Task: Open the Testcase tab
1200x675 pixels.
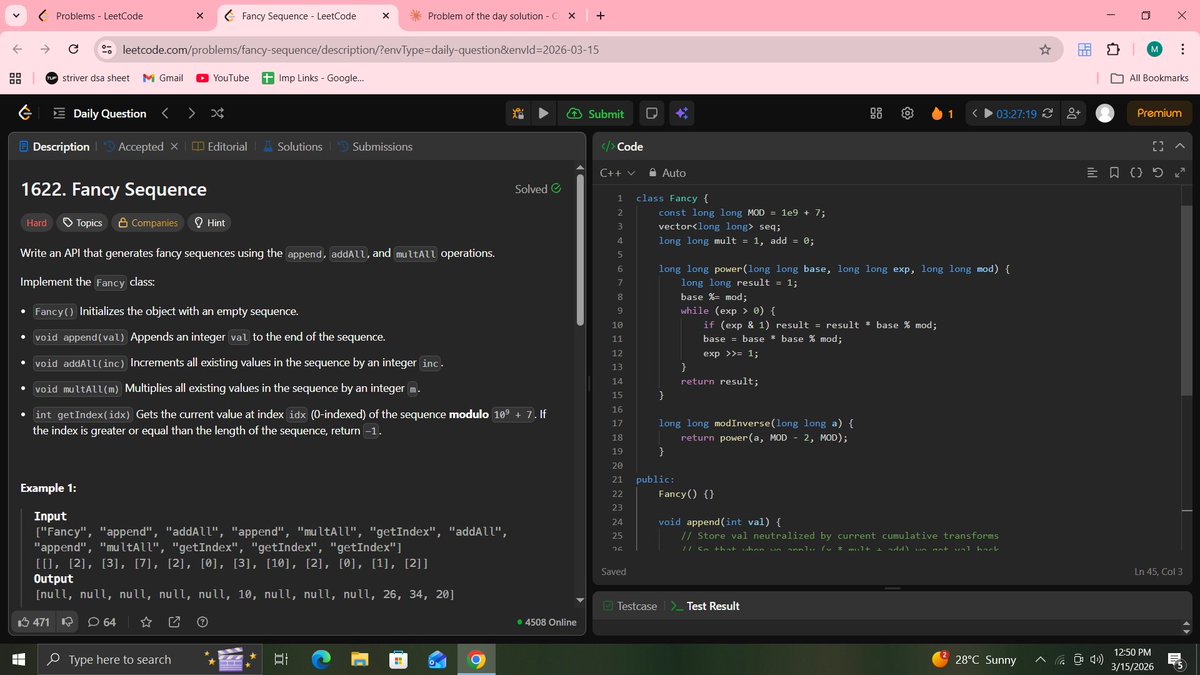Action: tap(629, 606)
